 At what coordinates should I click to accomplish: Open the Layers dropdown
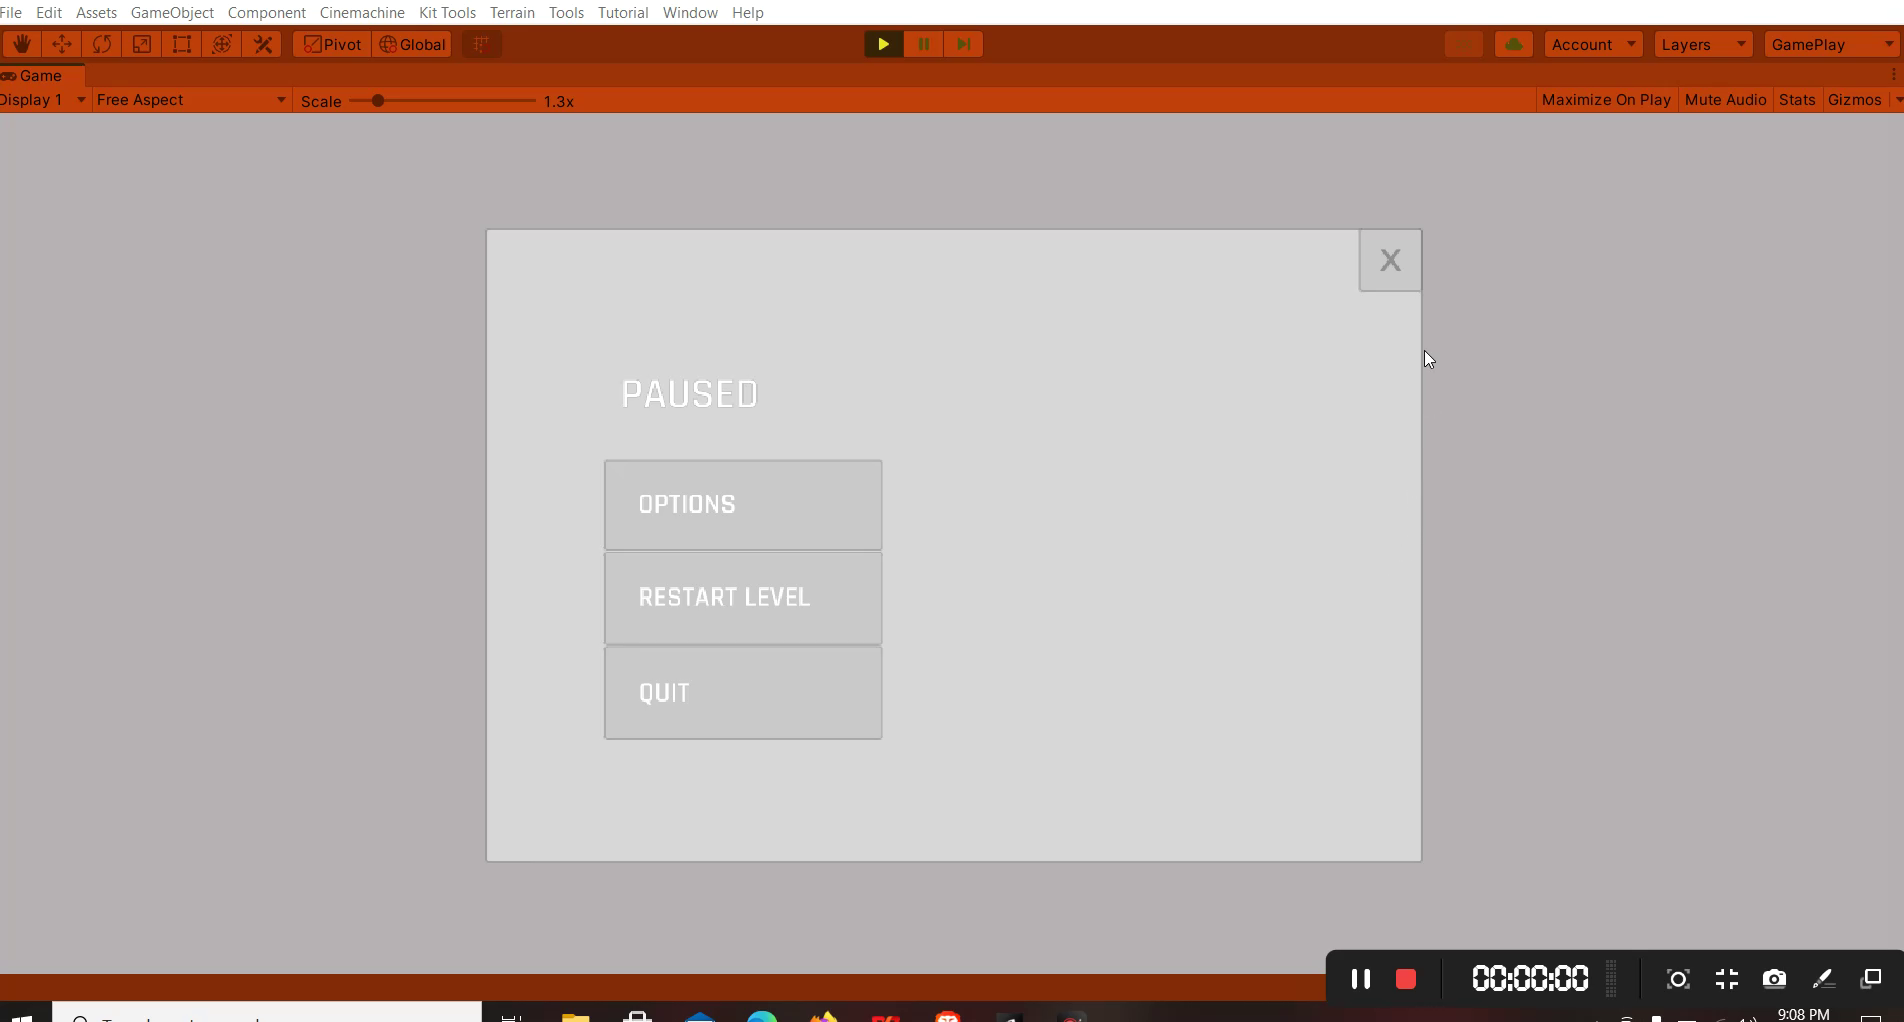(1703, 44)
